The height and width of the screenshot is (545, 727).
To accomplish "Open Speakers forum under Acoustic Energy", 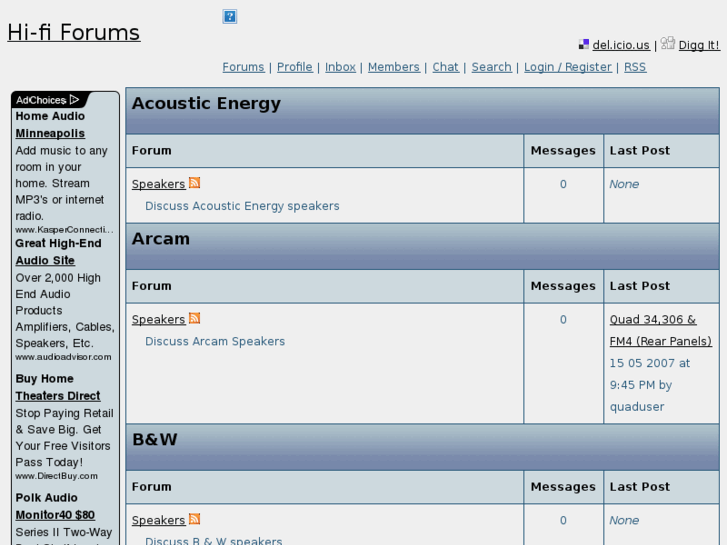I will (159, 184).
